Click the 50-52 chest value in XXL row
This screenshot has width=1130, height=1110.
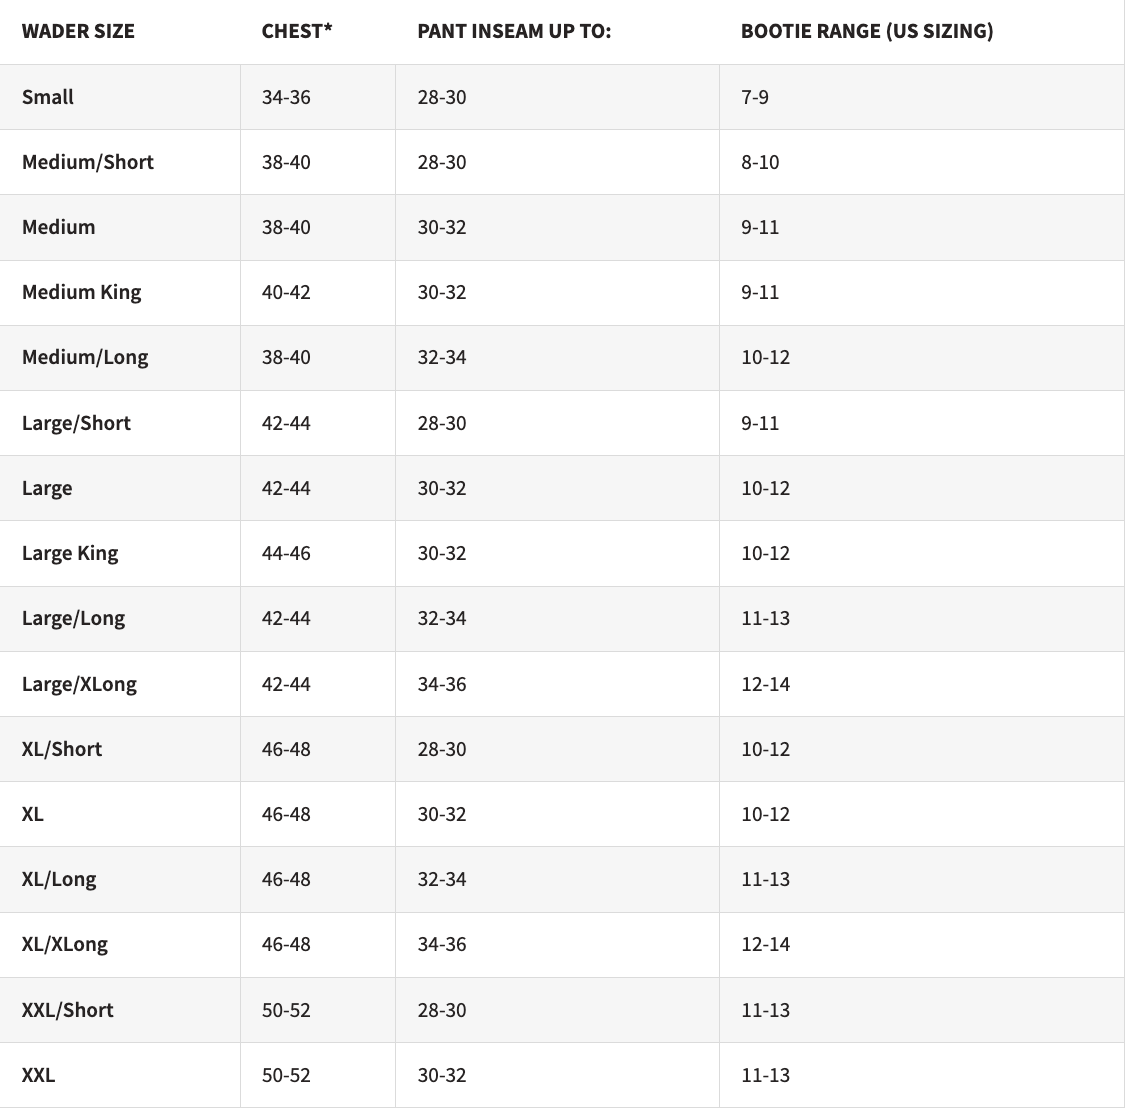(286, 1075)
